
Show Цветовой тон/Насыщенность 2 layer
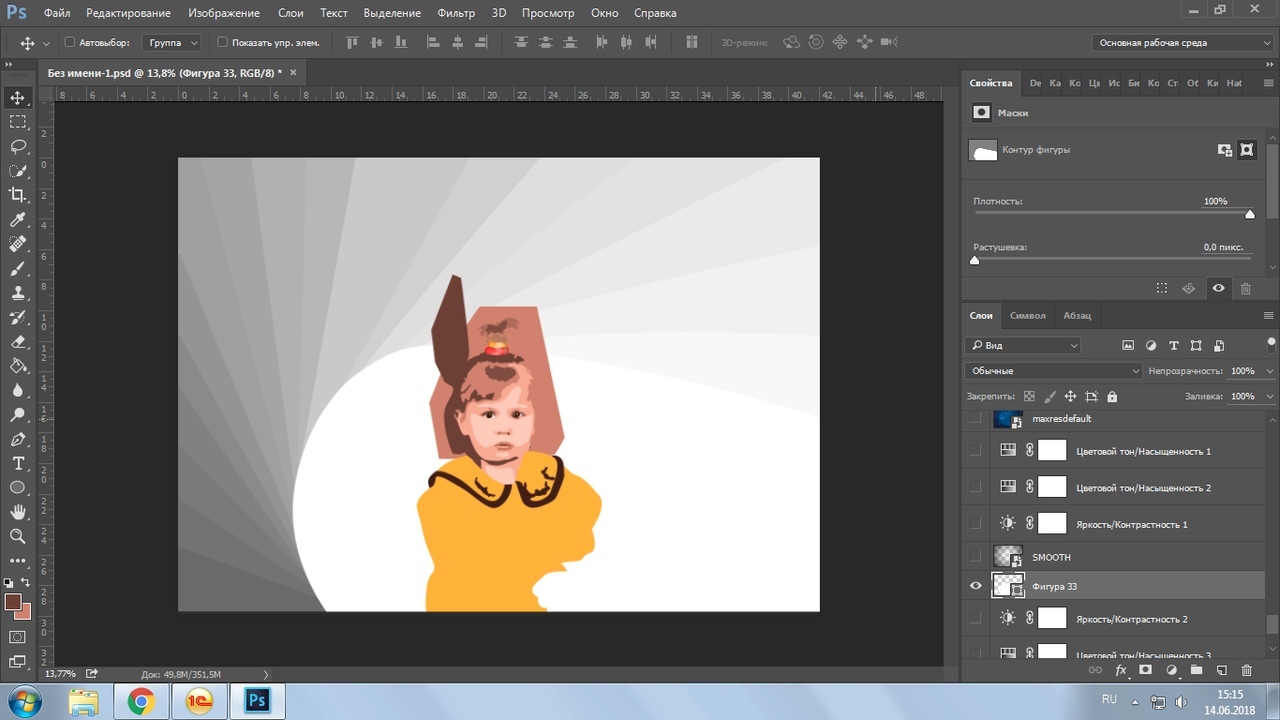[x=976, y=487]
